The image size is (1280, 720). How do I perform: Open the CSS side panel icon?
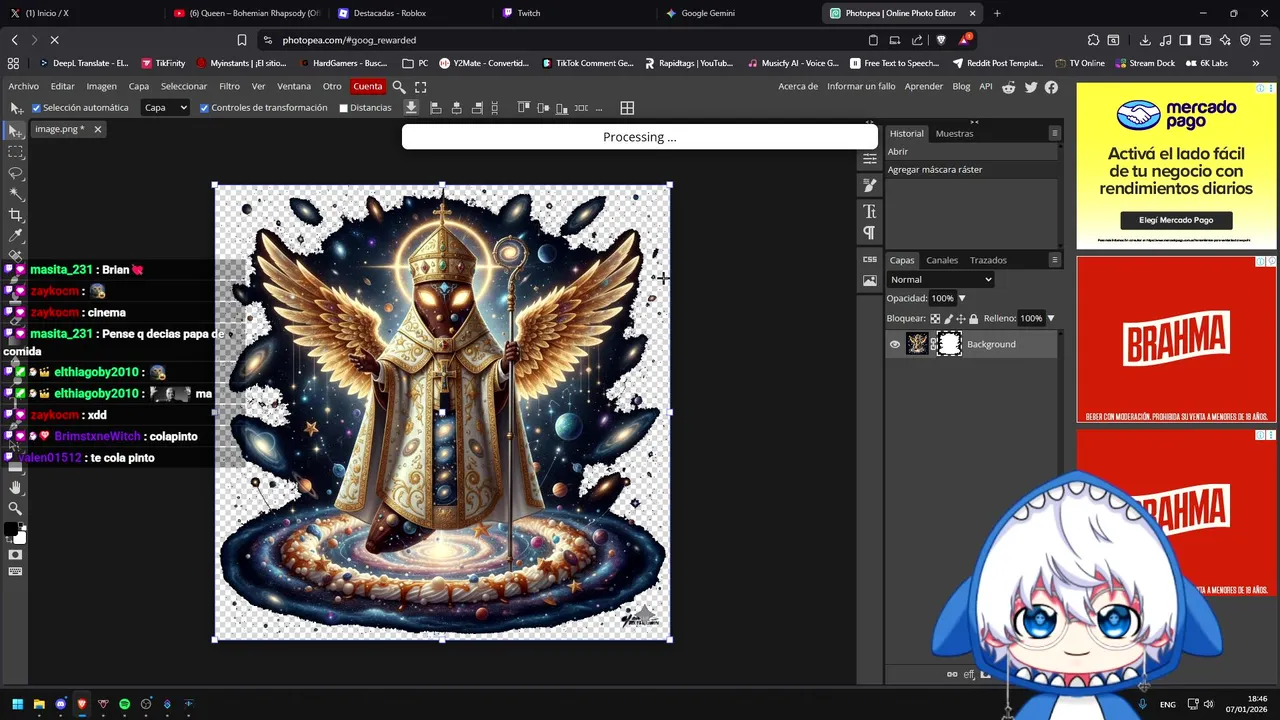[x=869, y=259]
